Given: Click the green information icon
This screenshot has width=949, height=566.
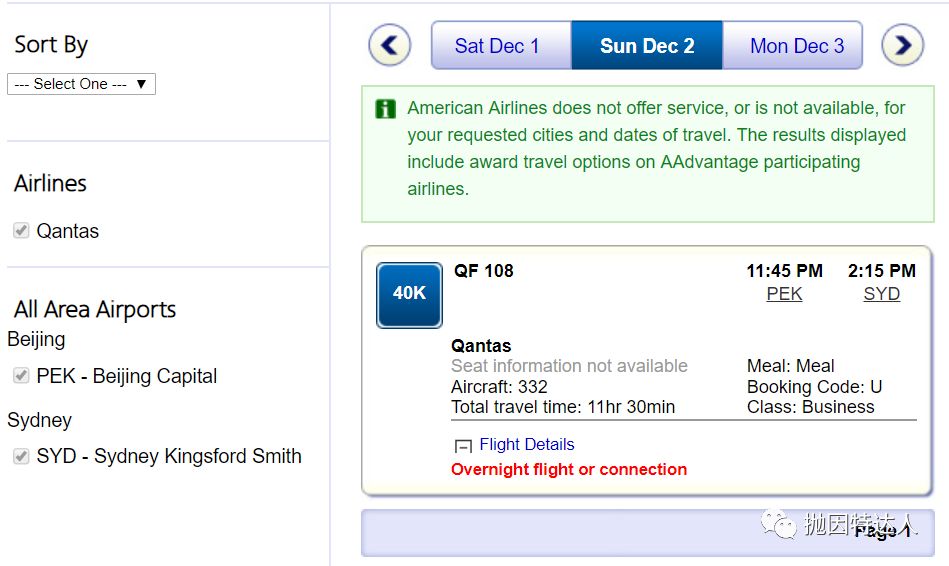Looking at the screenshot, I should pyautogui.click(x=385, y=109).
